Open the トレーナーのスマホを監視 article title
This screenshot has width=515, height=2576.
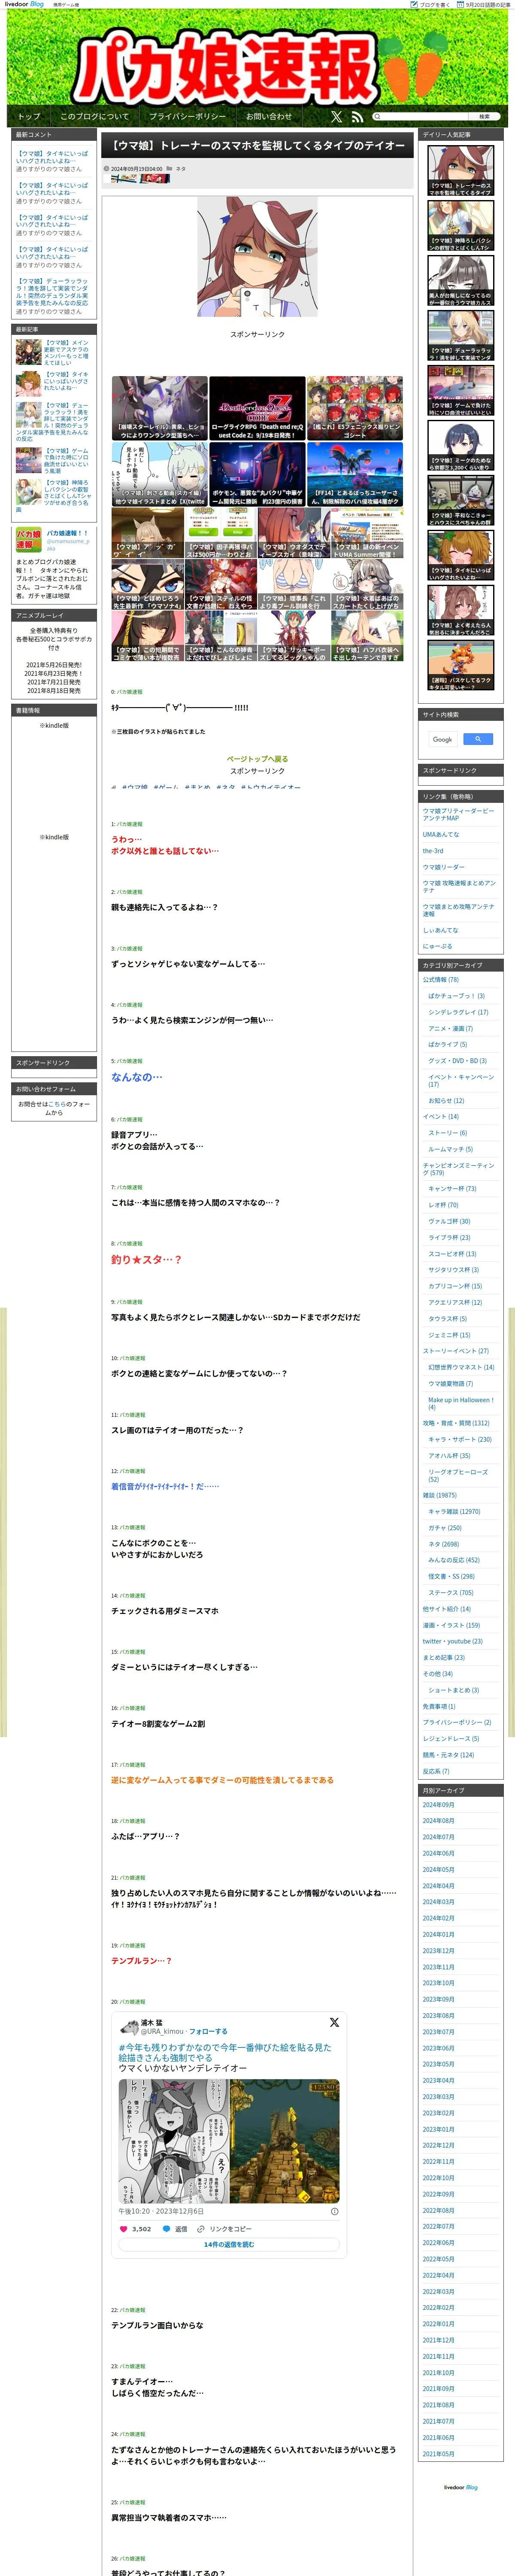(x=258, y=146)
